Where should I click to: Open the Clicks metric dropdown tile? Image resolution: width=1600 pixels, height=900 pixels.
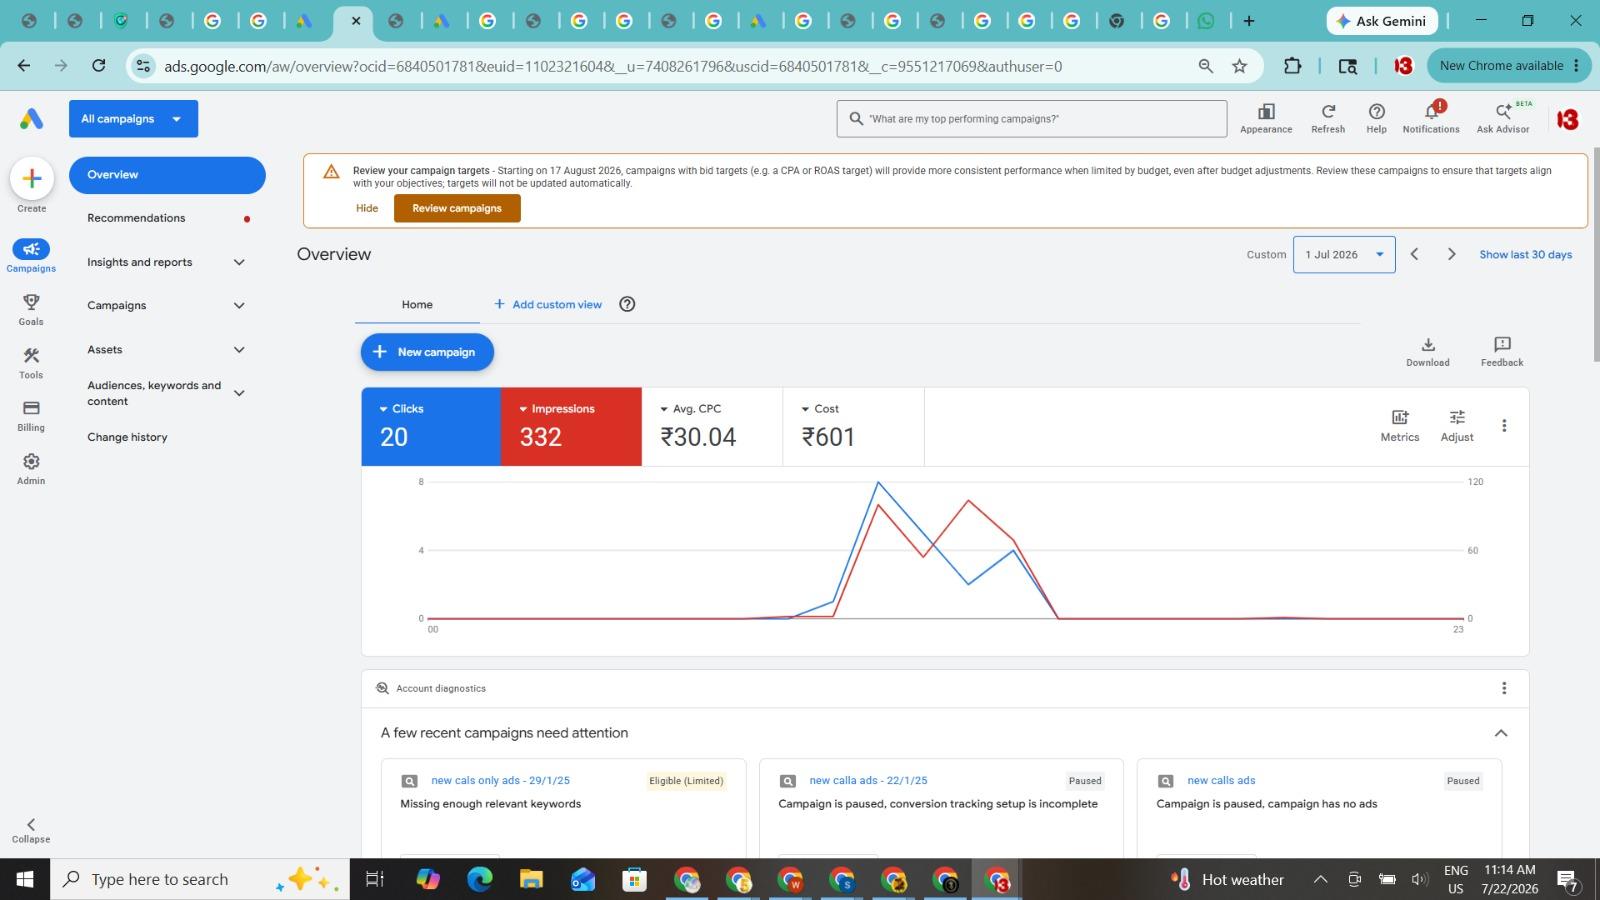[x=431, y=426]
